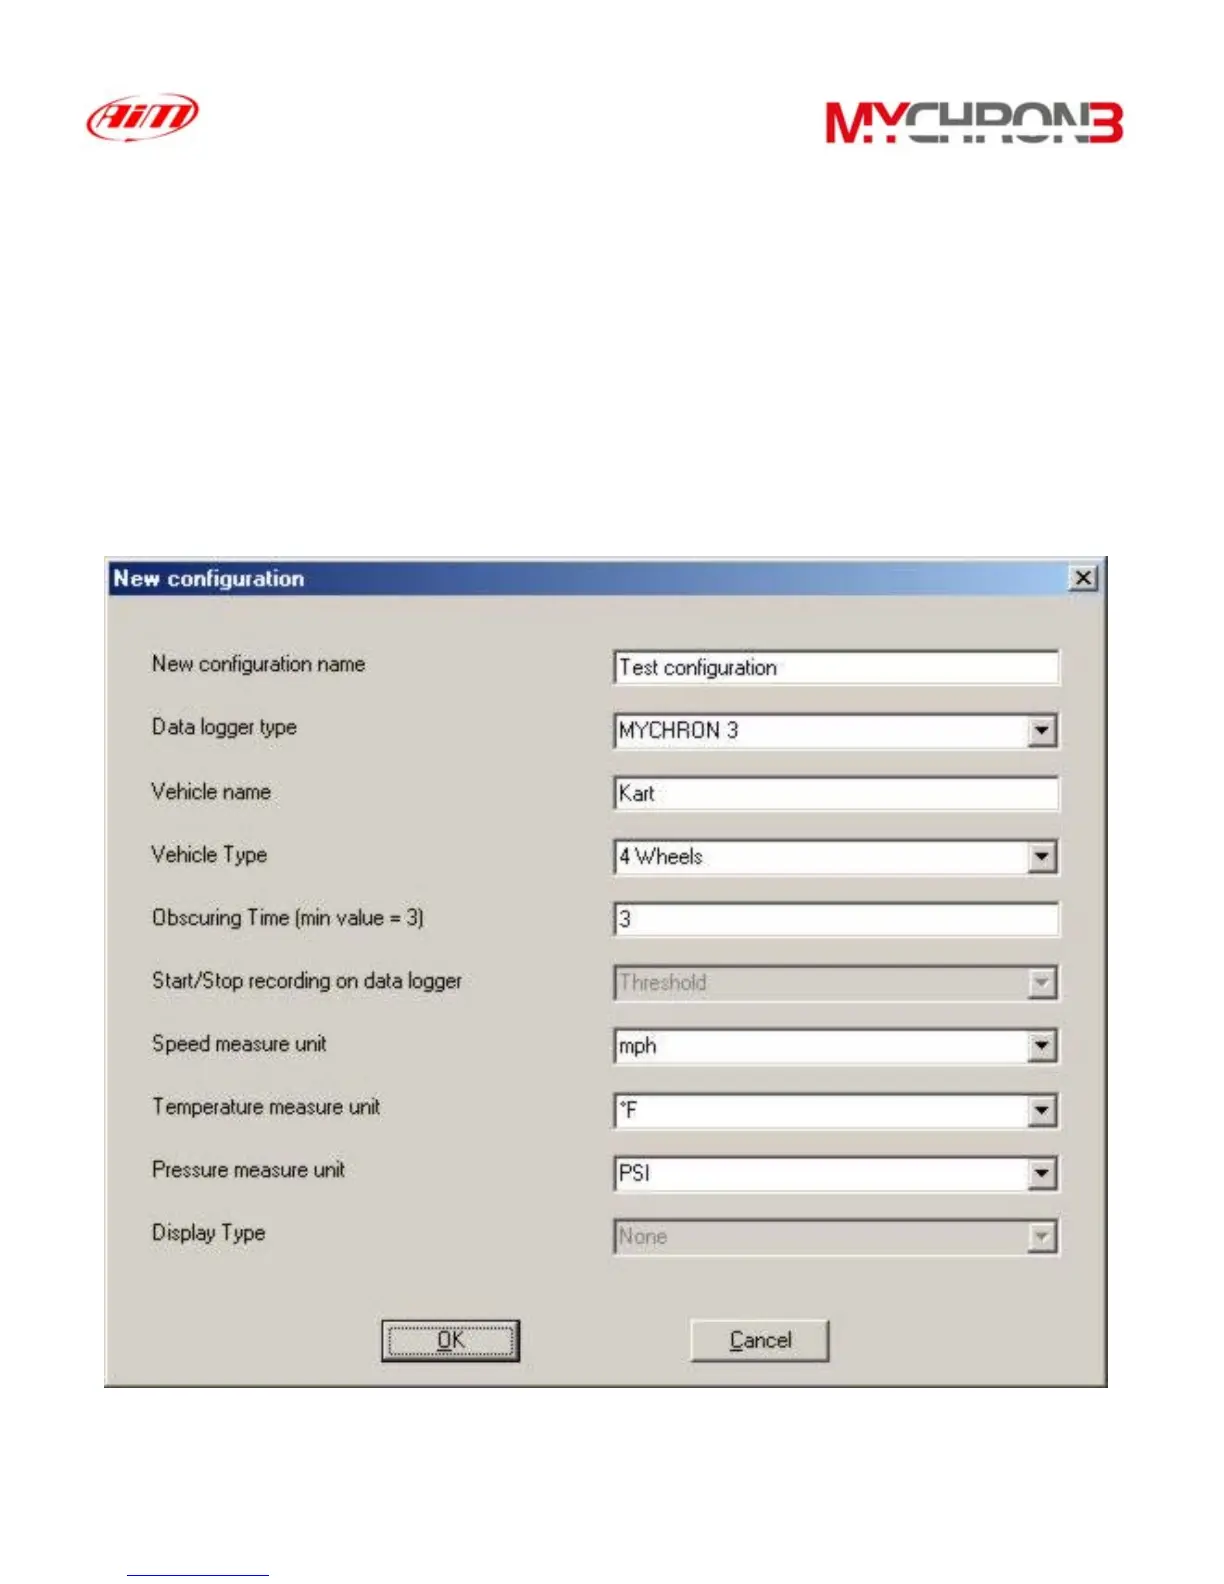Click the AIM logo
This screenshot has width=1224, height=1584.
point(142,116)
